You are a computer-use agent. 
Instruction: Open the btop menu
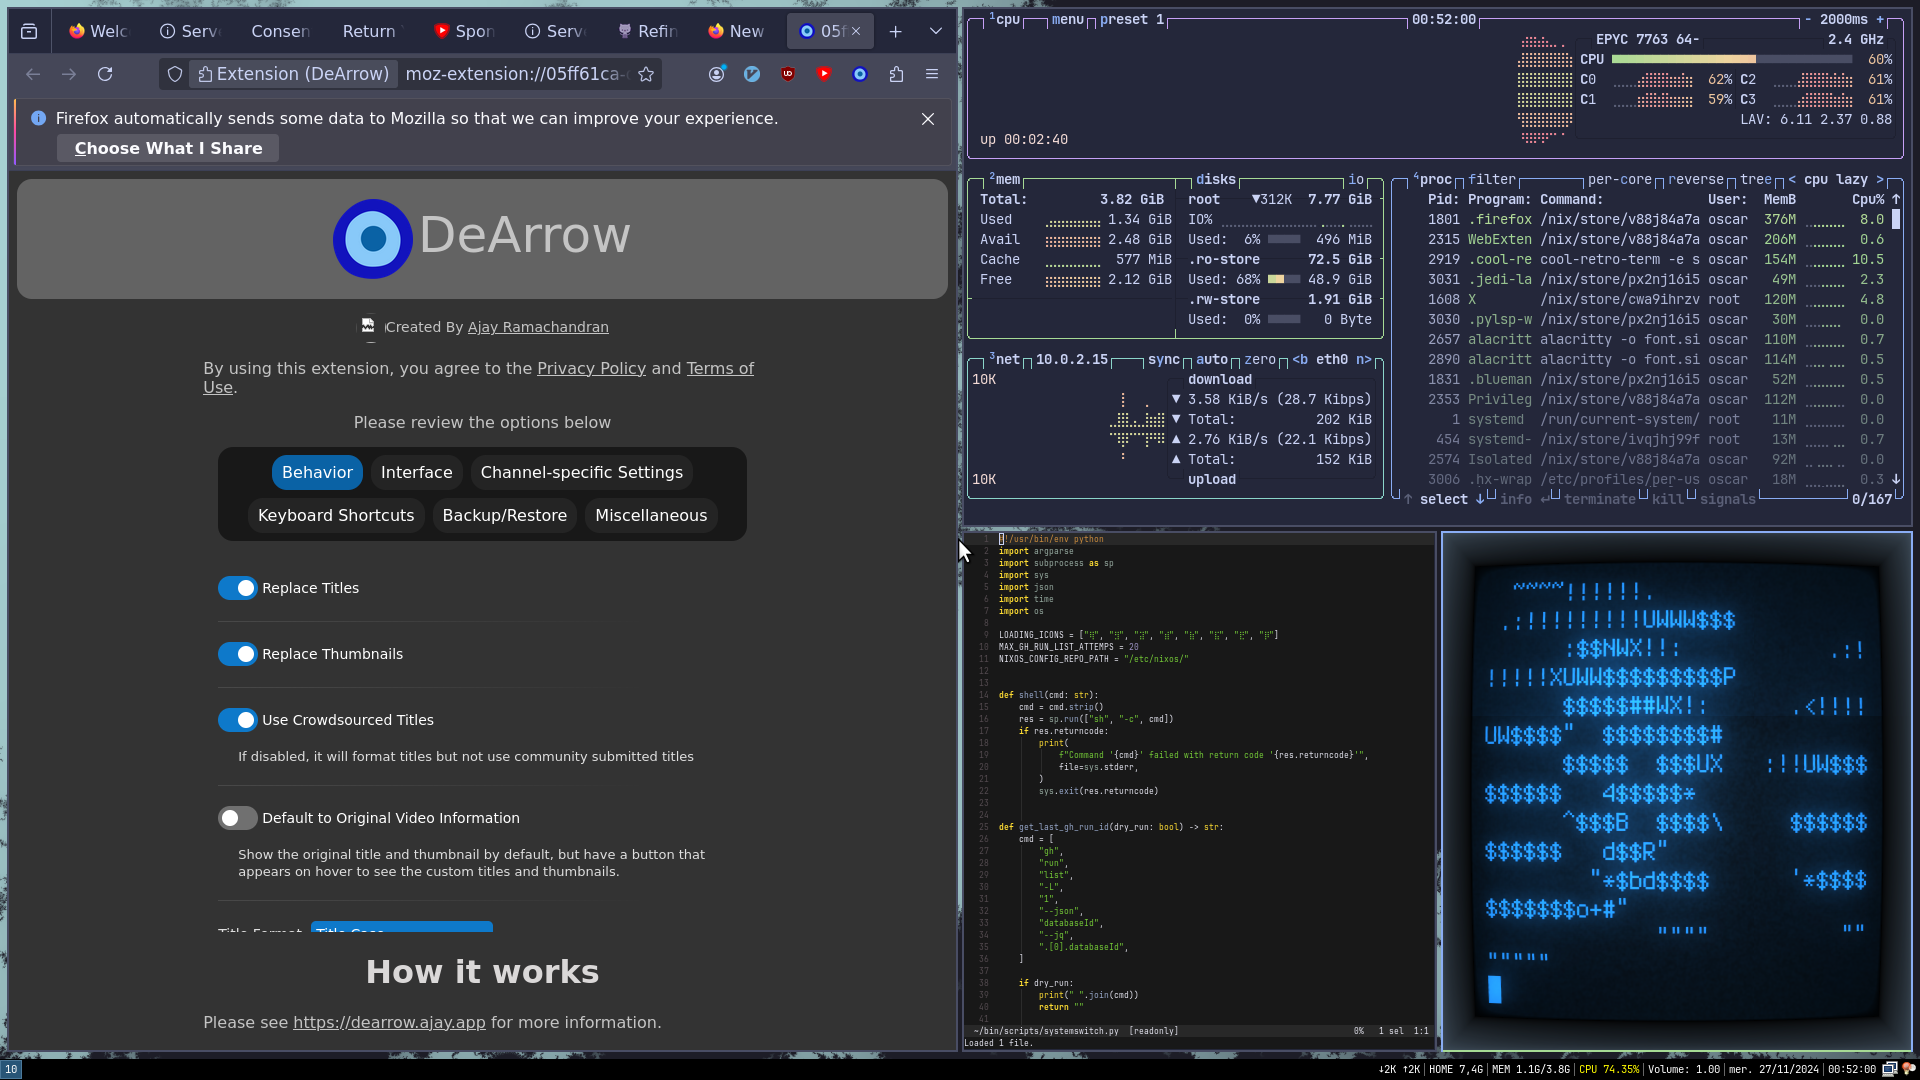coord(1067,20)
